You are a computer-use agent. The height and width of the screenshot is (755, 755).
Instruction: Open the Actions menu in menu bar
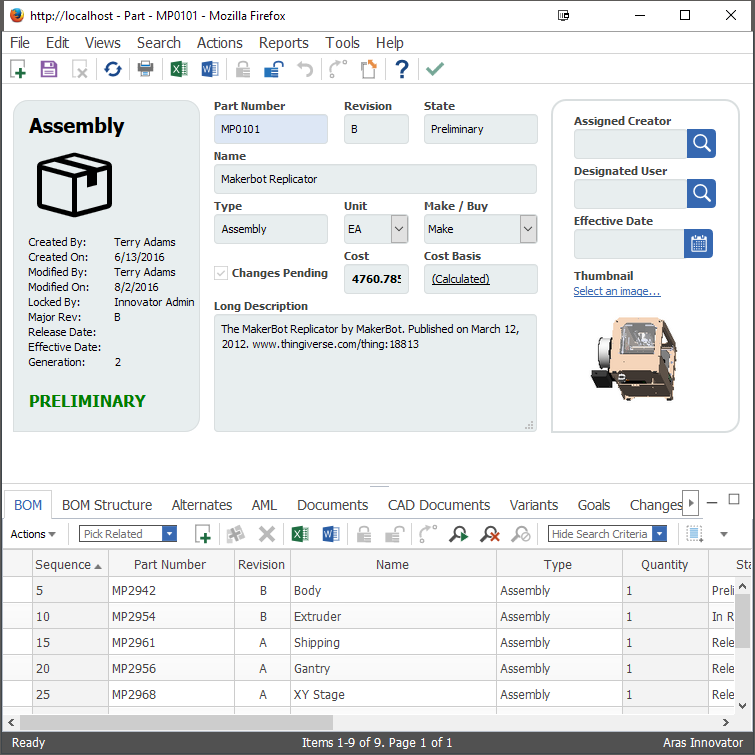coord(220,43)
